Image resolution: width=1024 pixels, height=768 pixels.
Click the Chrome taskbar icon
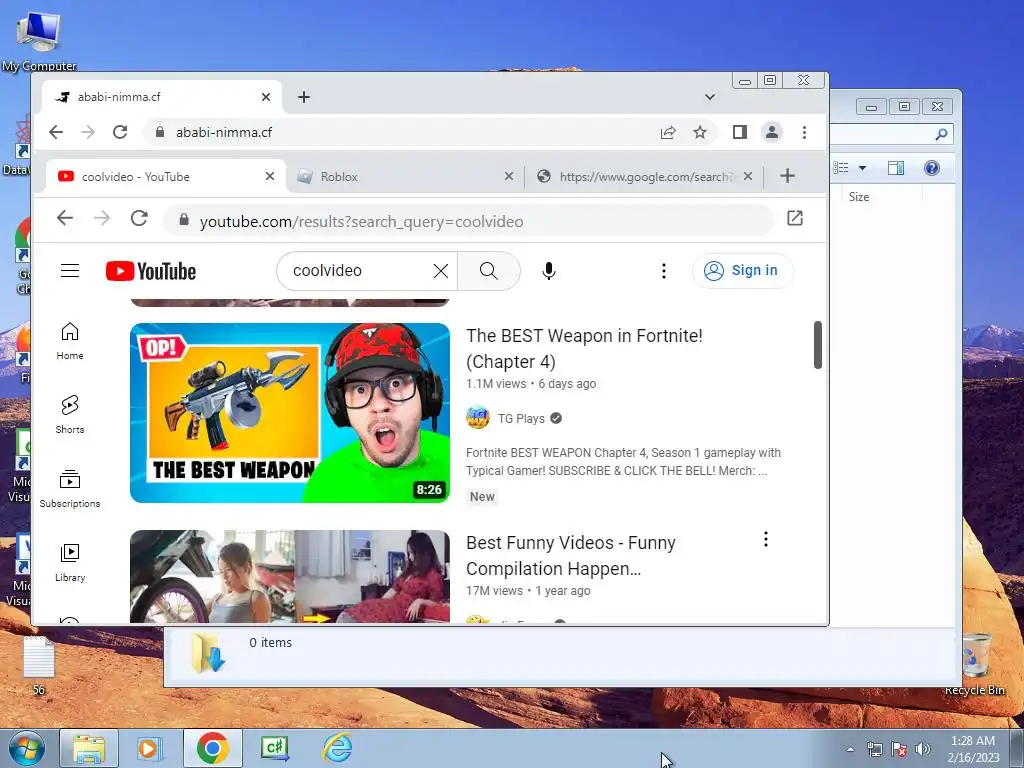click(x=212, y=748)
